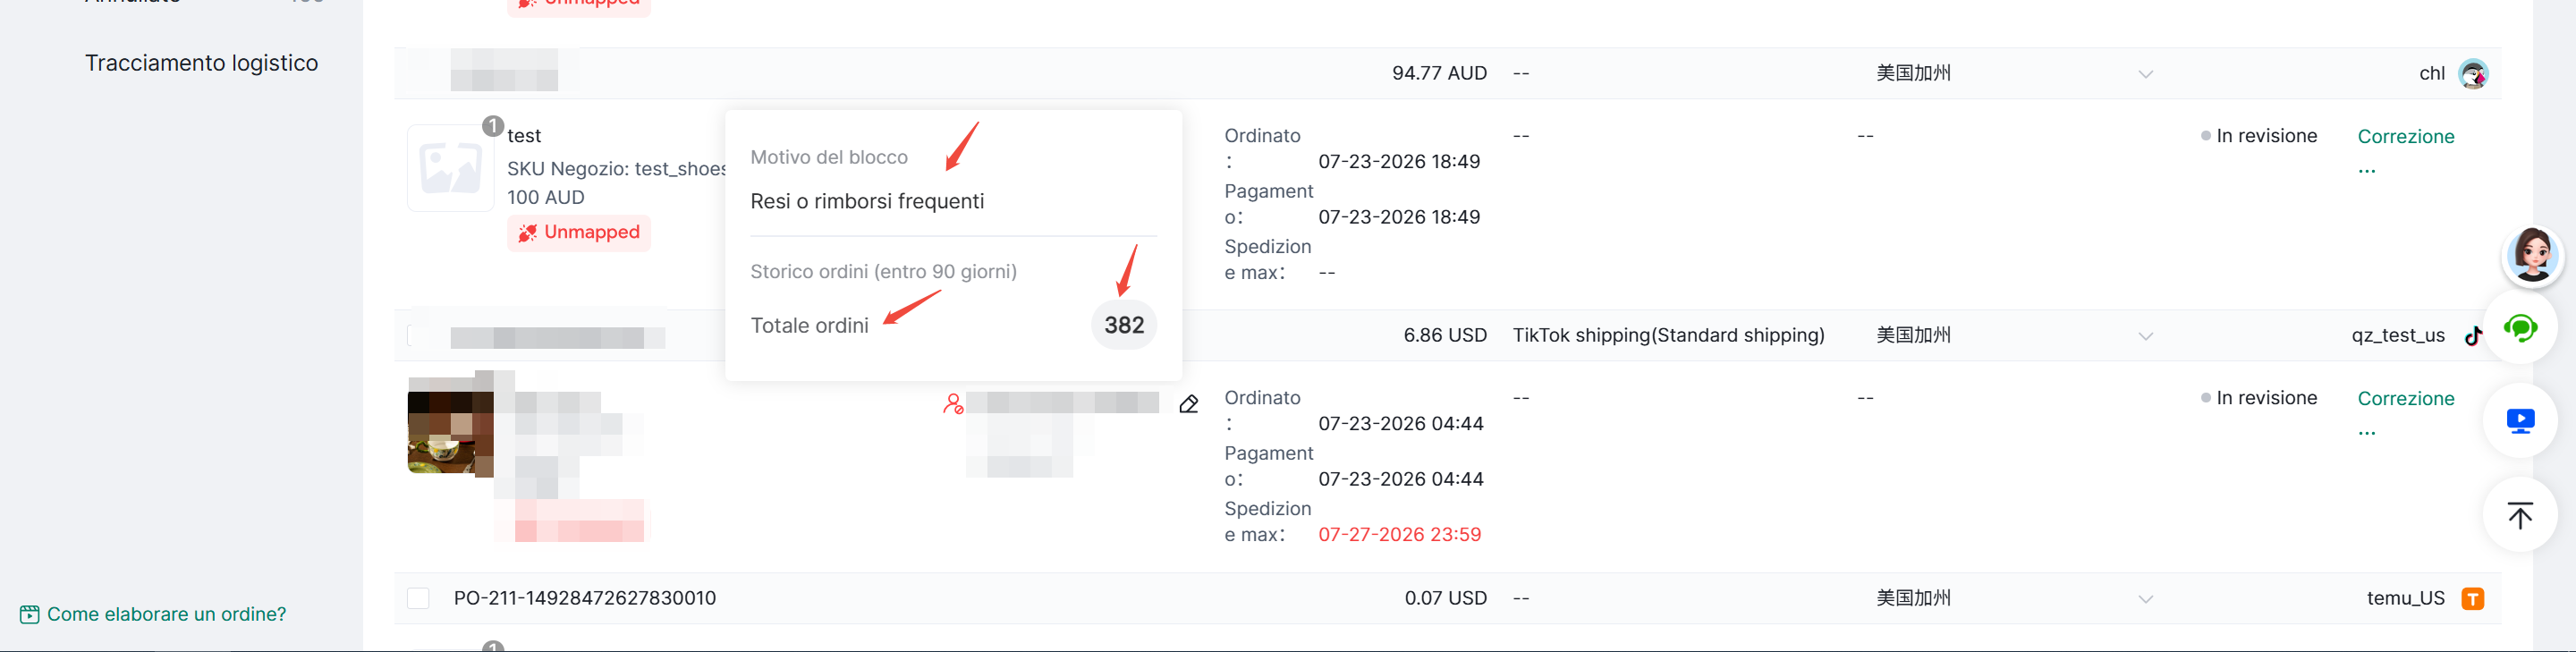Image resolution: width=2576 pixels, height=652 pixels.
Task: Click Correzione link for the 04:44 order
Action: click(x=2405, y=399)
